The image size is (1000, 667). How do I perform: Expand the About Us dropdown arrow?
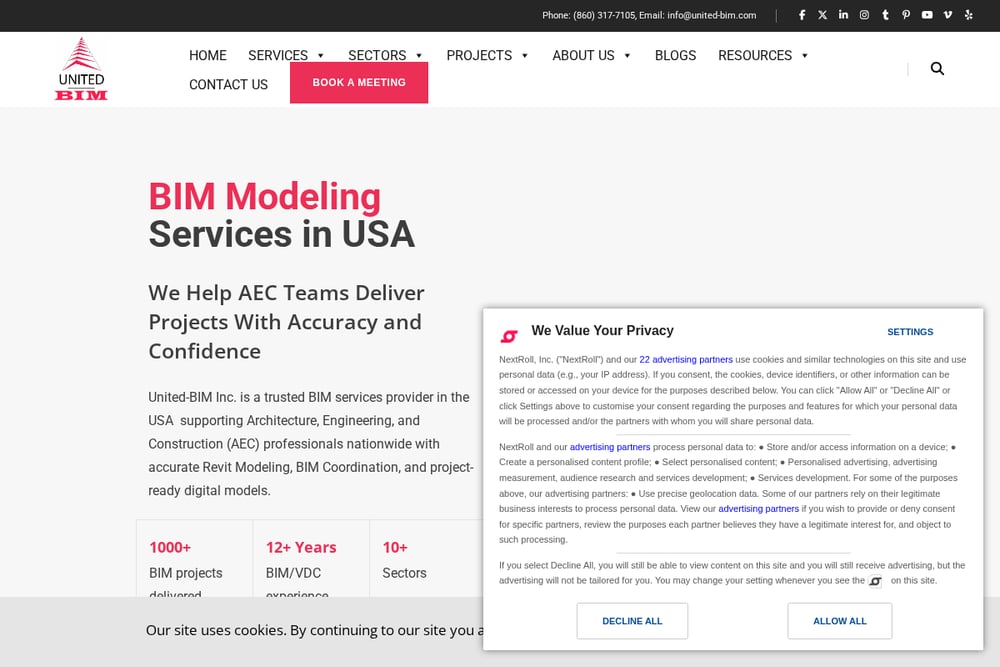[628, 55]
